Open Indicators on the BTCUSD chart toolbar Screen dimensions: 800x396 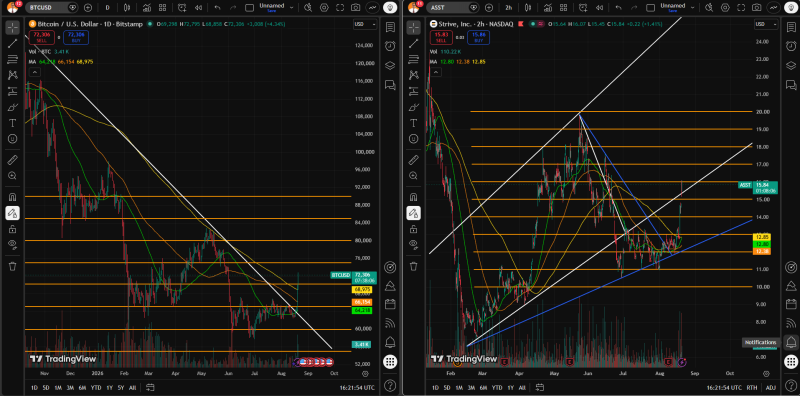(x=147, y=8)
